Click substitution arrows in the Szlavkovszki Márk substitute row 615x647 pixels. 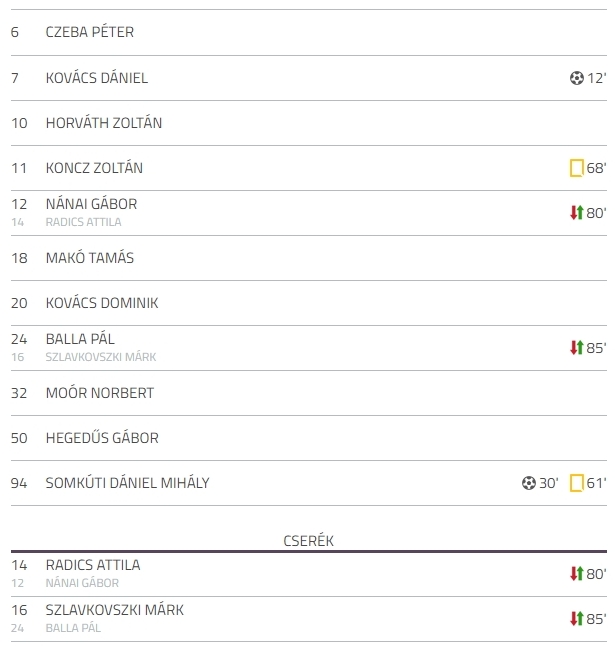click(577, 619)
